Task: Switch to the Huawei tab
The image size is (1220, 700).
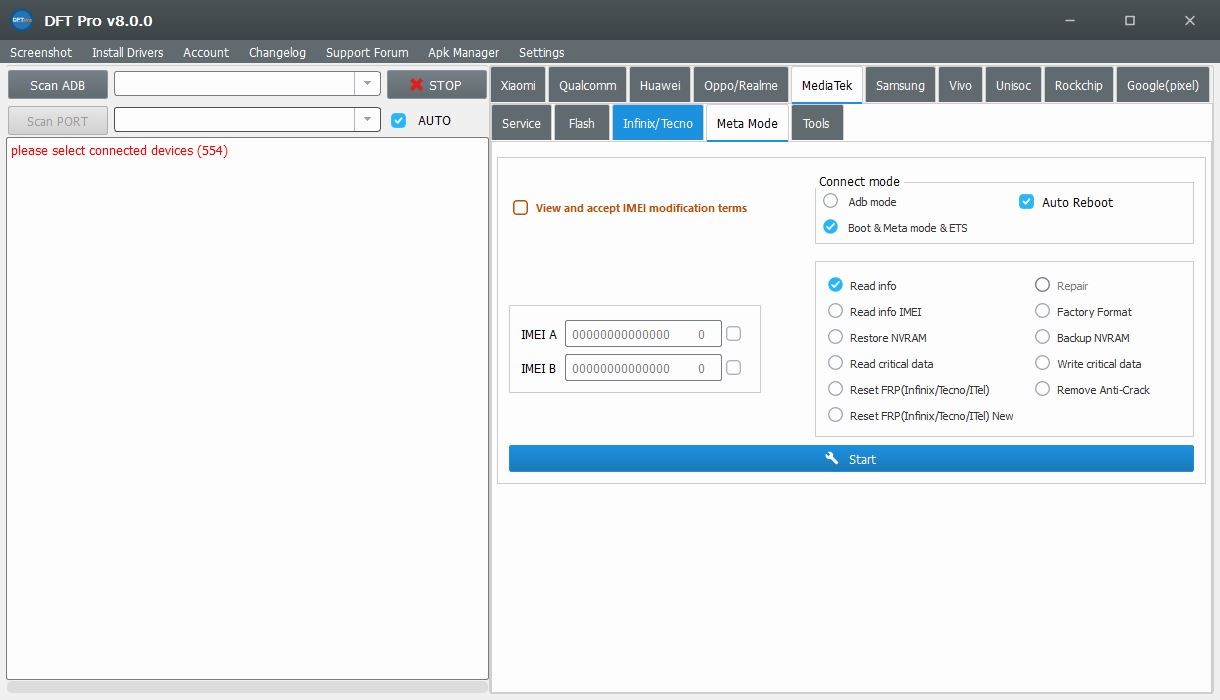Action: pos(660,85)
